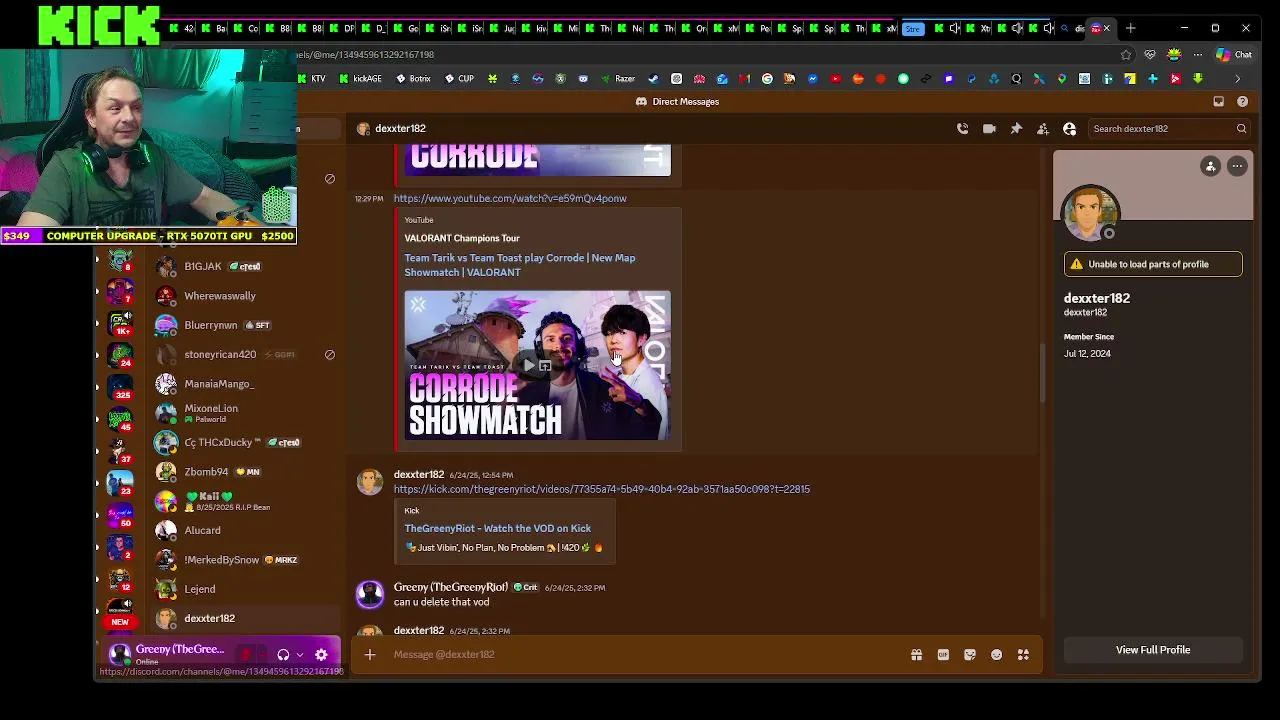
Task: Open browser Chat sidebar button
Action: [1234, 54]
